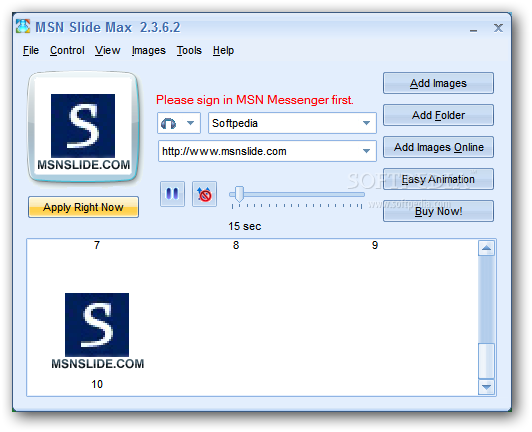This screenshot has width=532, height=432.
Task: Click the Add Folder button
Action: coord(438,115)
